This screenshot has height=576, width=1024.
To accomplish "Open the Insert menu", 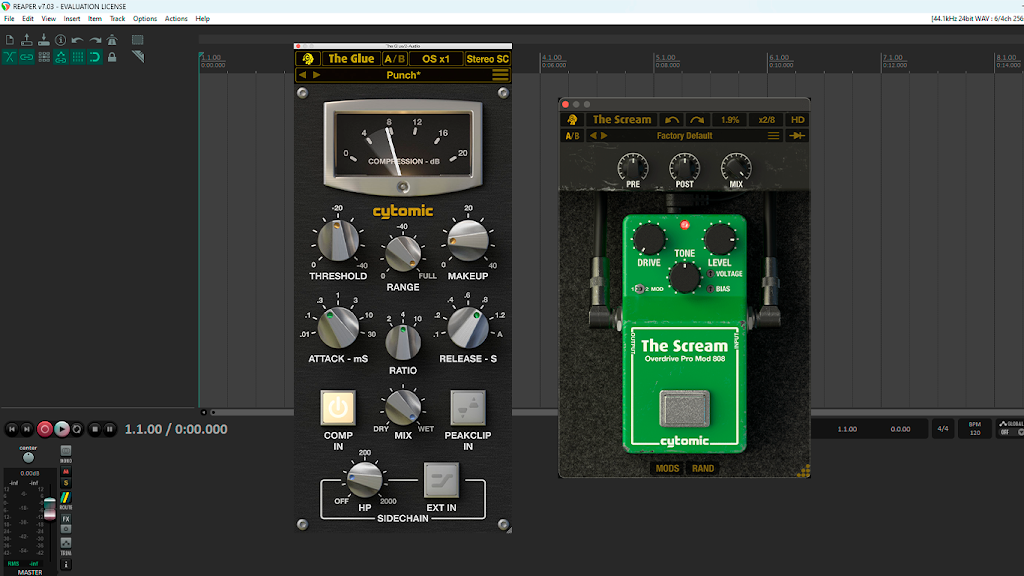I will (x=72, y=19).
